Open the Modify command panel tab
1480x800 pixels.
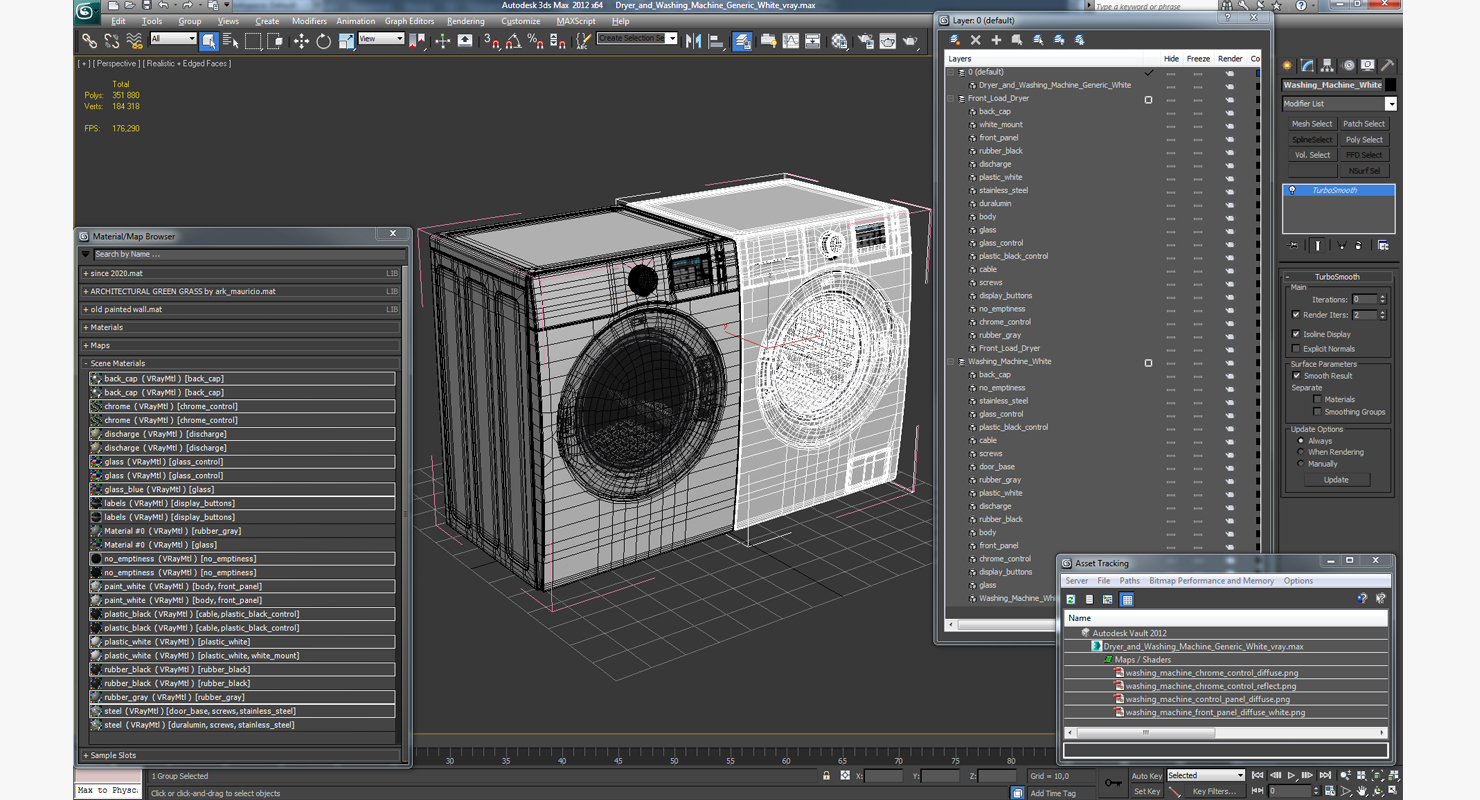pos(1308,66)
